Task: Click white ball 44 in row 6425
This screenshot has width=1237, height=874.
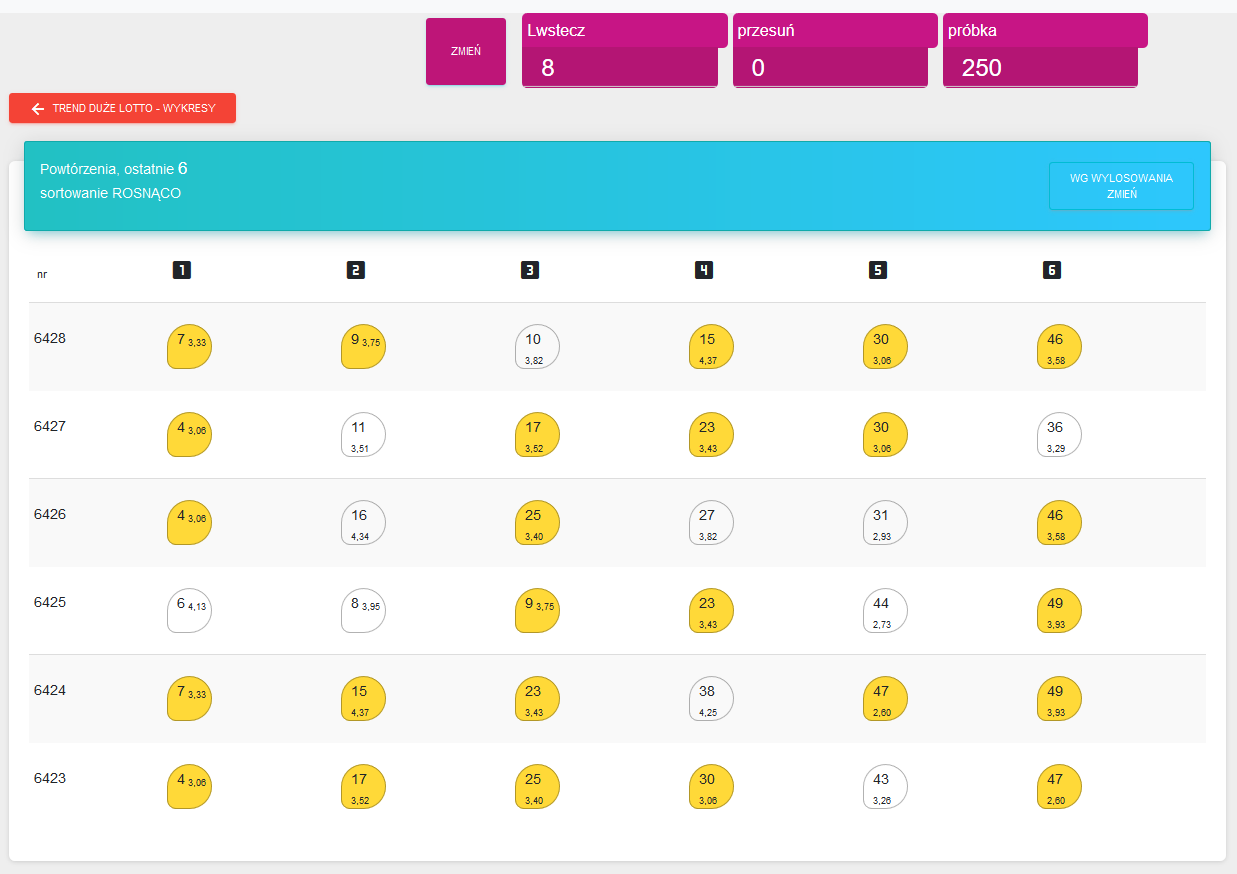Action: (885, 610)
